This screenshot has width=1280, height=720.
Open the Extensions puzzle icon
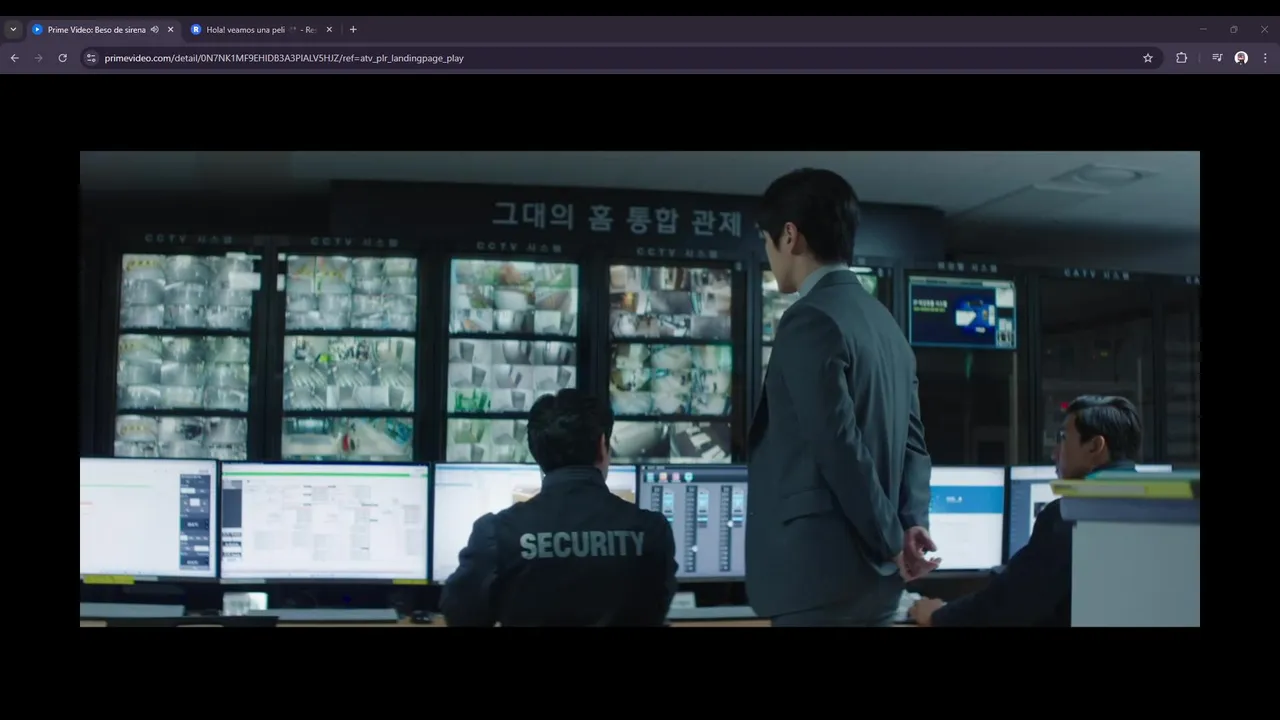(1181, 58)
